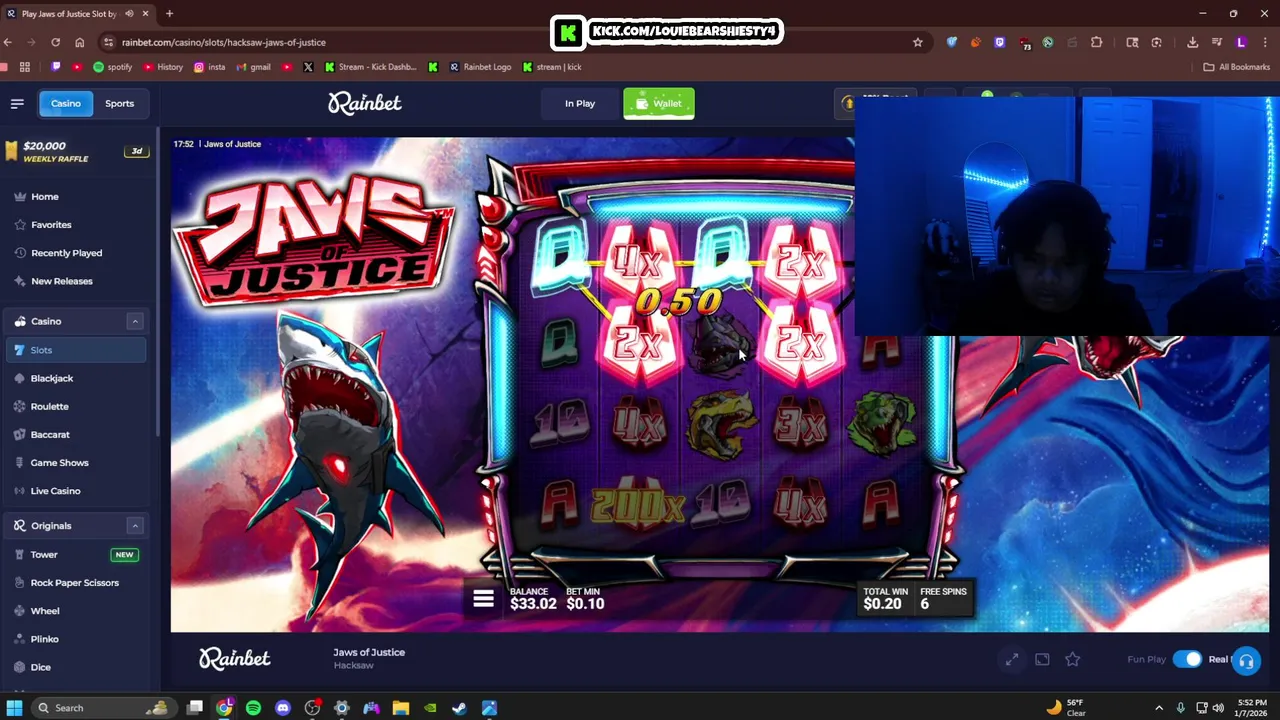Viewport: 1280px width, 720px height.
Task: Show hidden system tray icons chevron
Action: pos(1159,708)
